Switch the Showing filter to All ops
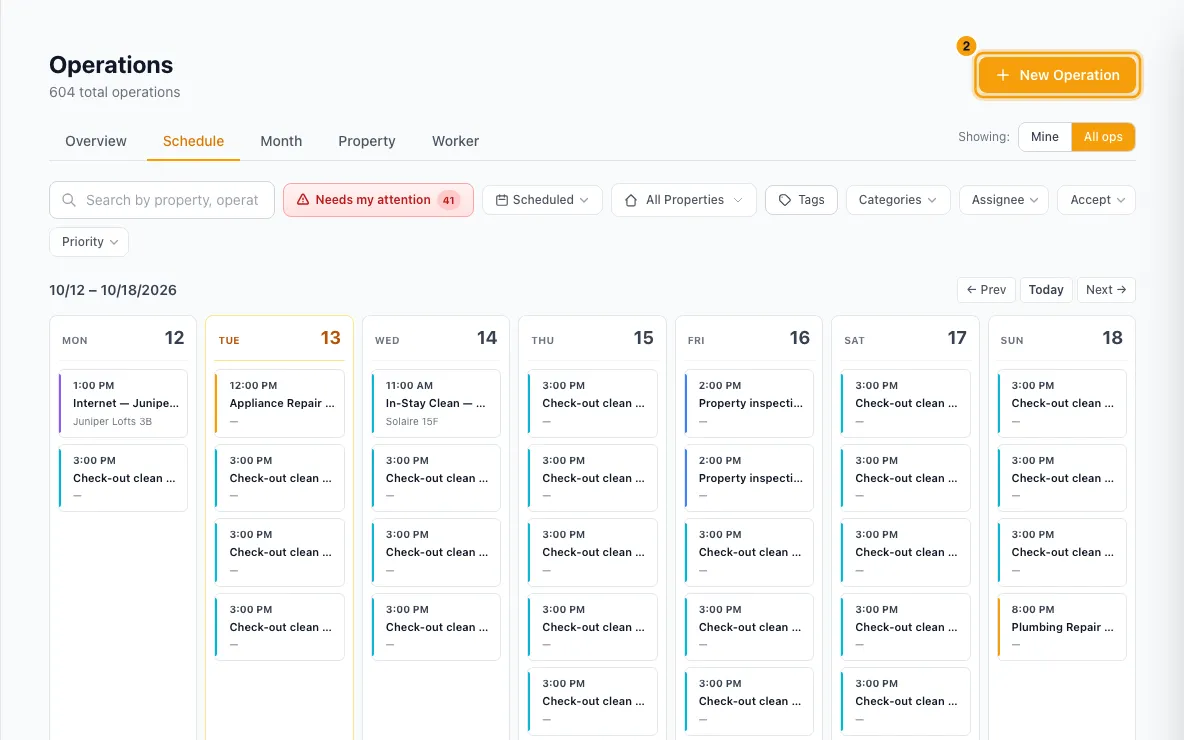Screen dimensions: 1184x740 pyautogui.click(x=1102, y=137)
